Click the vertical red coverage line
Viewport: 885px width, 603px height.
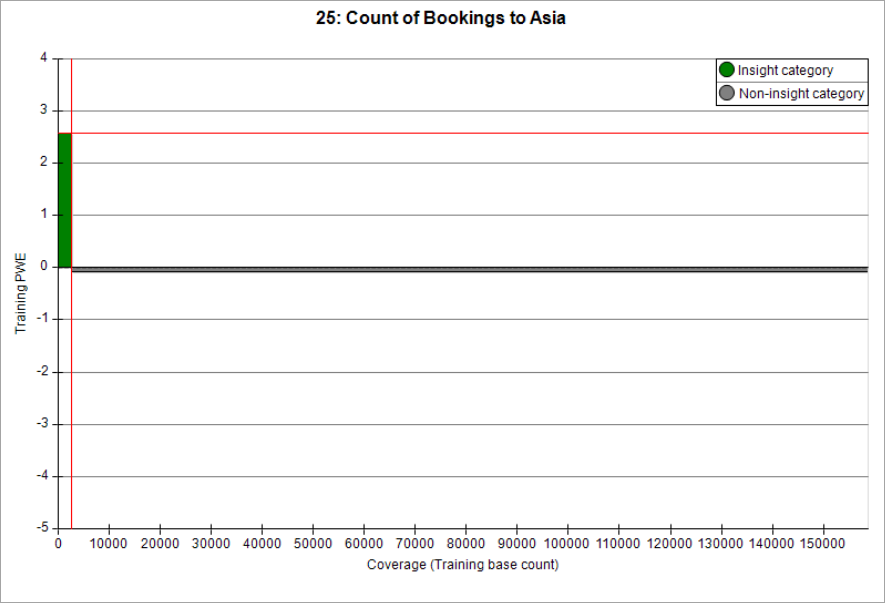[72, 294]
